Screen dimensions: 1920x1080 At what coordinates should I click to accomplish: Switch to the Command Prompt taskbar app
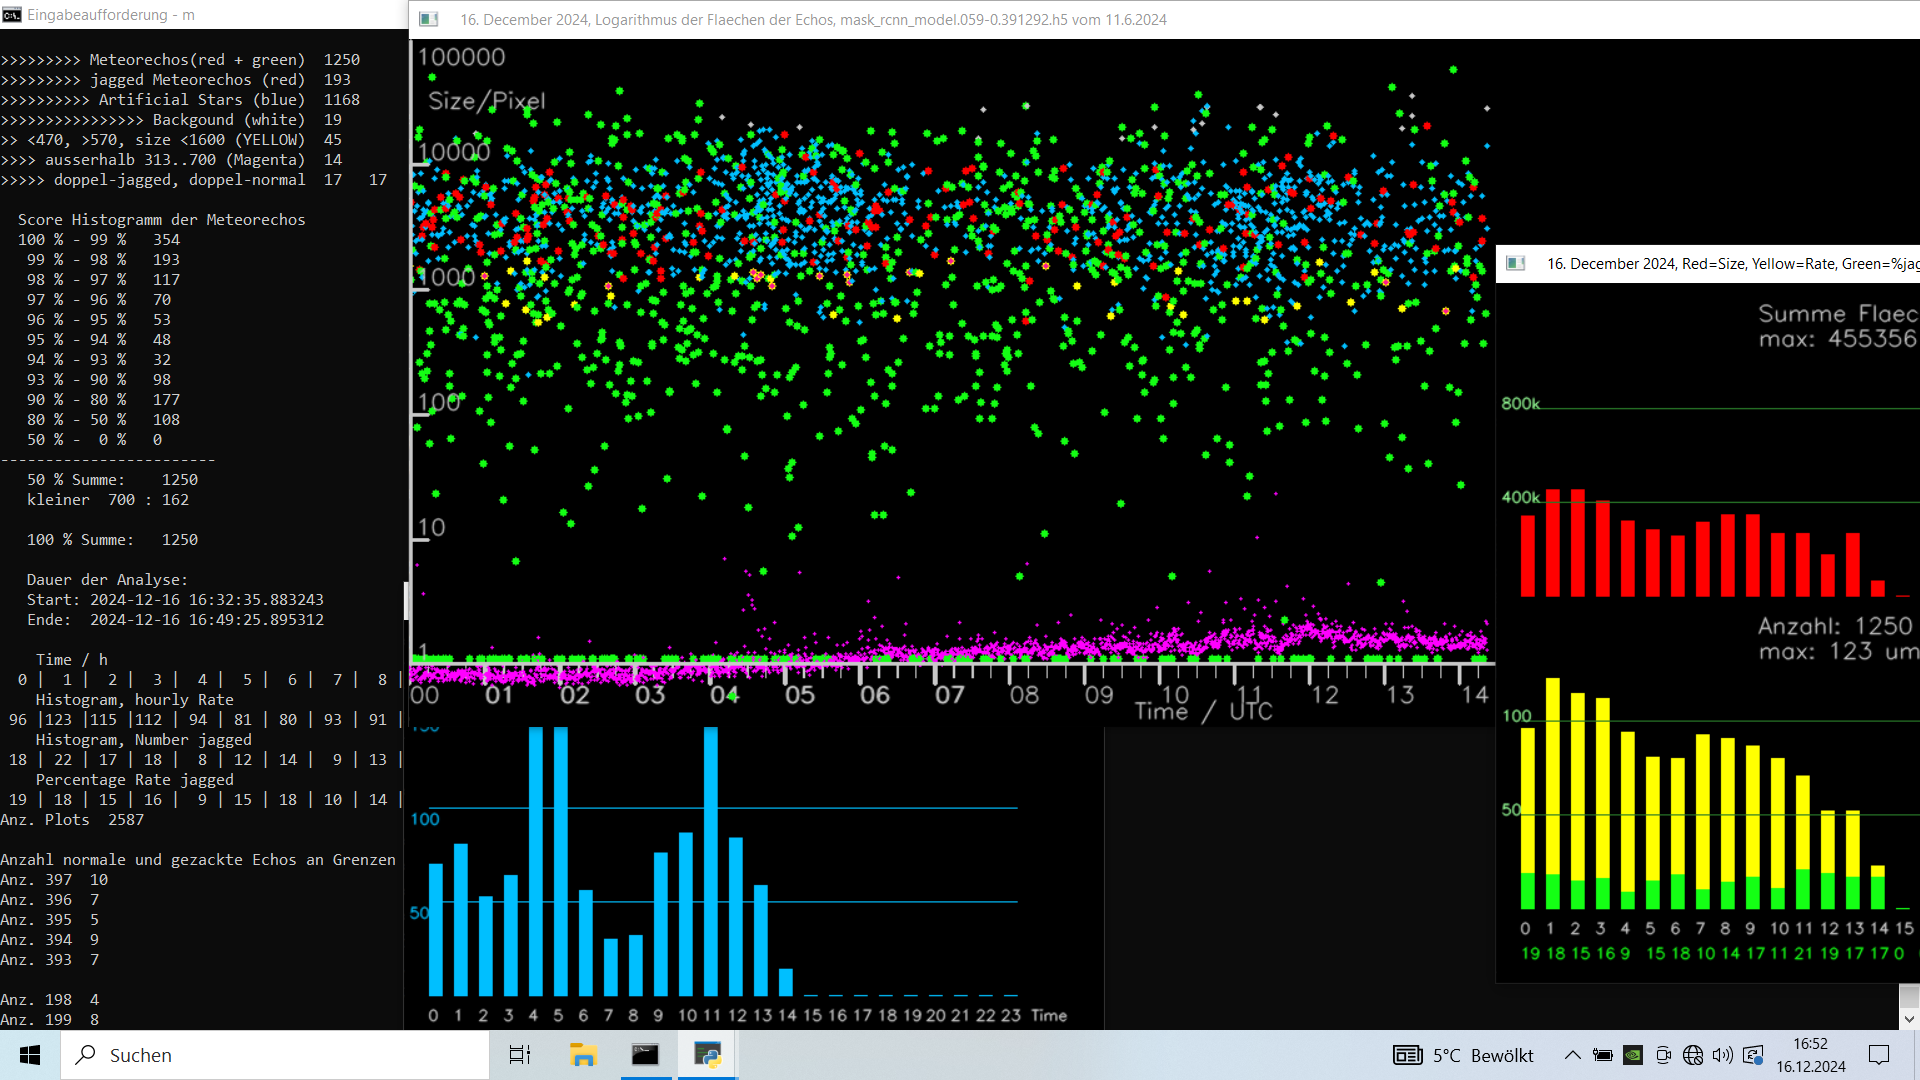[645, 1055]
